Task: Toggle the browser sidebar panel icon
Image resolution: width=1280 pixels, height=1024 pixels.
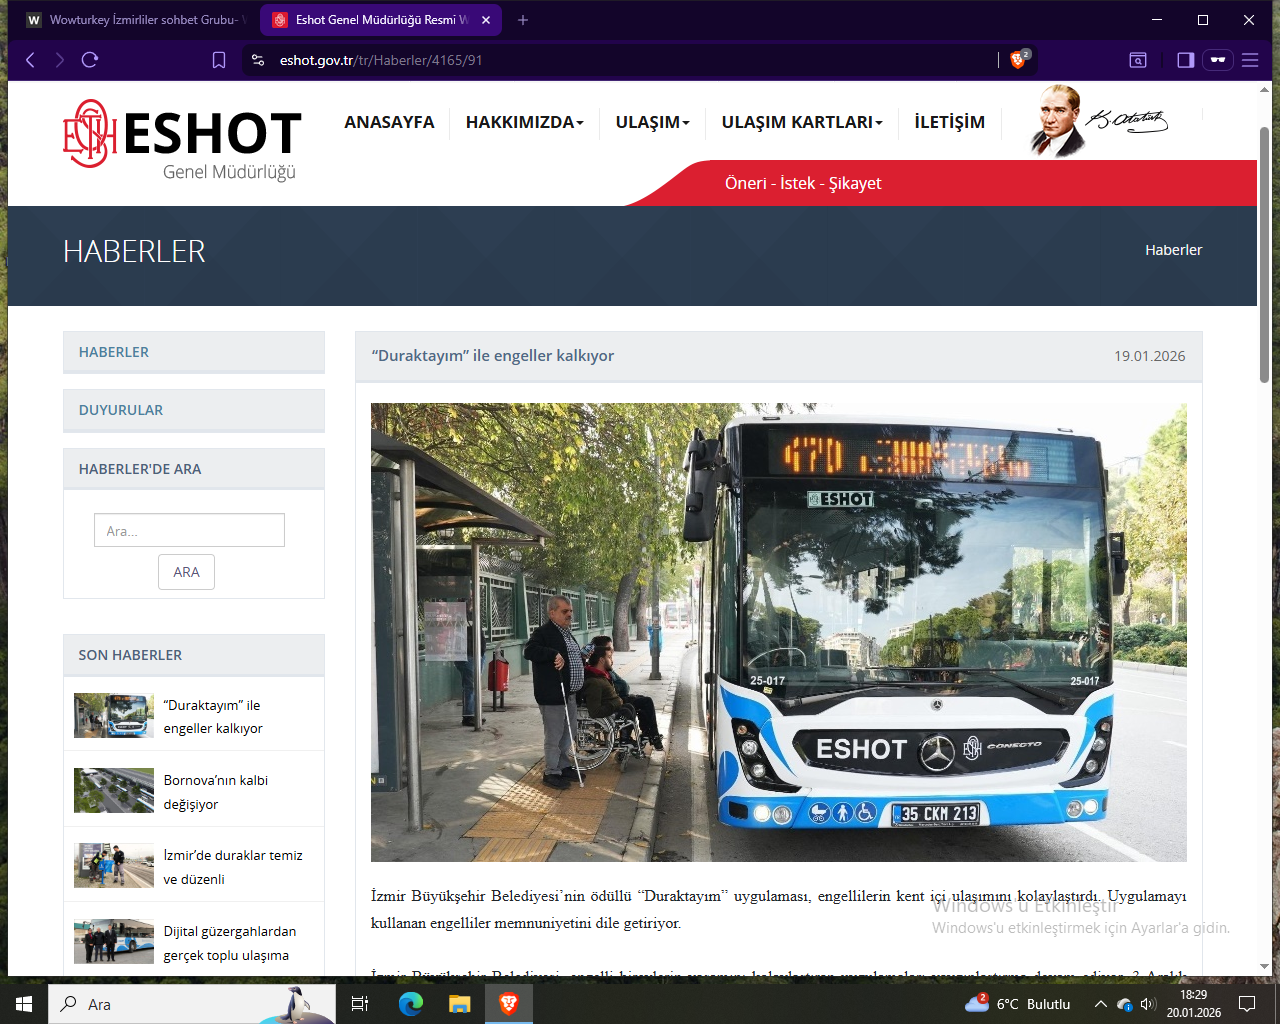Action: pos(1185,60)
